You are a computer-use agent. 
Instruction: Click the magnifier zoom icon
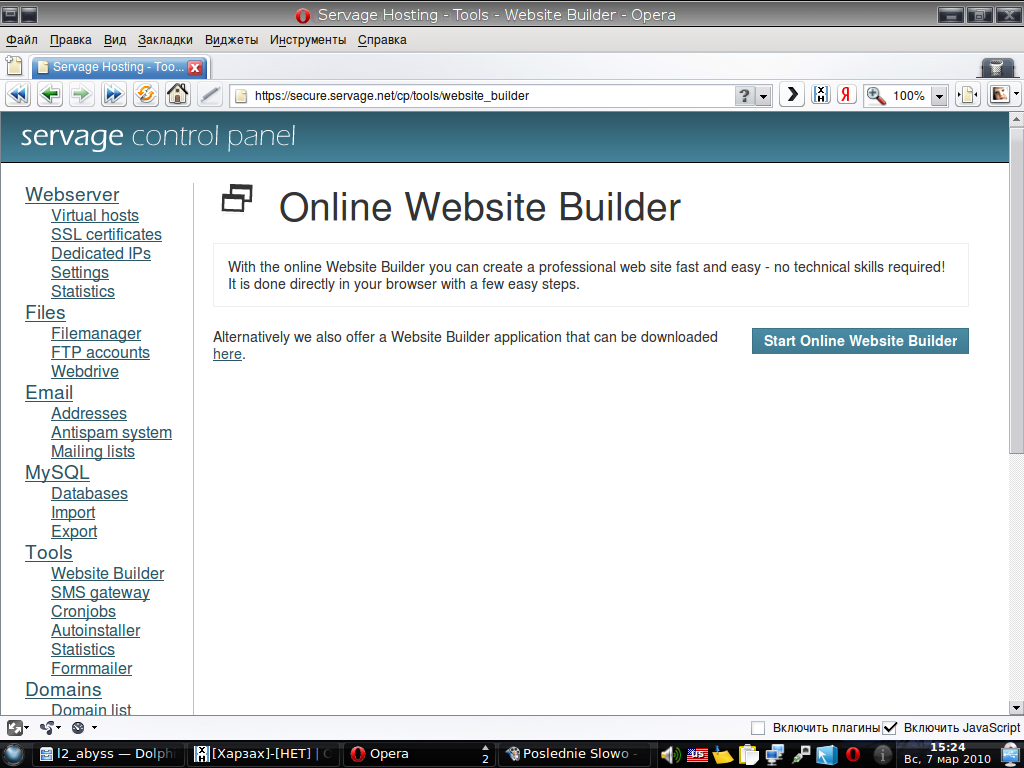coord(876,96)
